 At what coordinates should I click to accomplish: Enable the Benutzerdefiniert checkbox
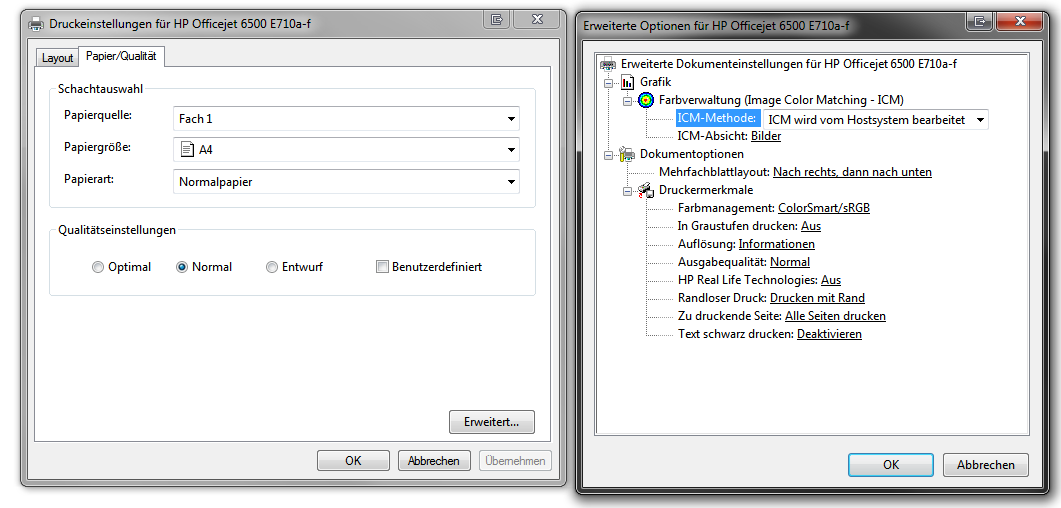tap(382, 267)
